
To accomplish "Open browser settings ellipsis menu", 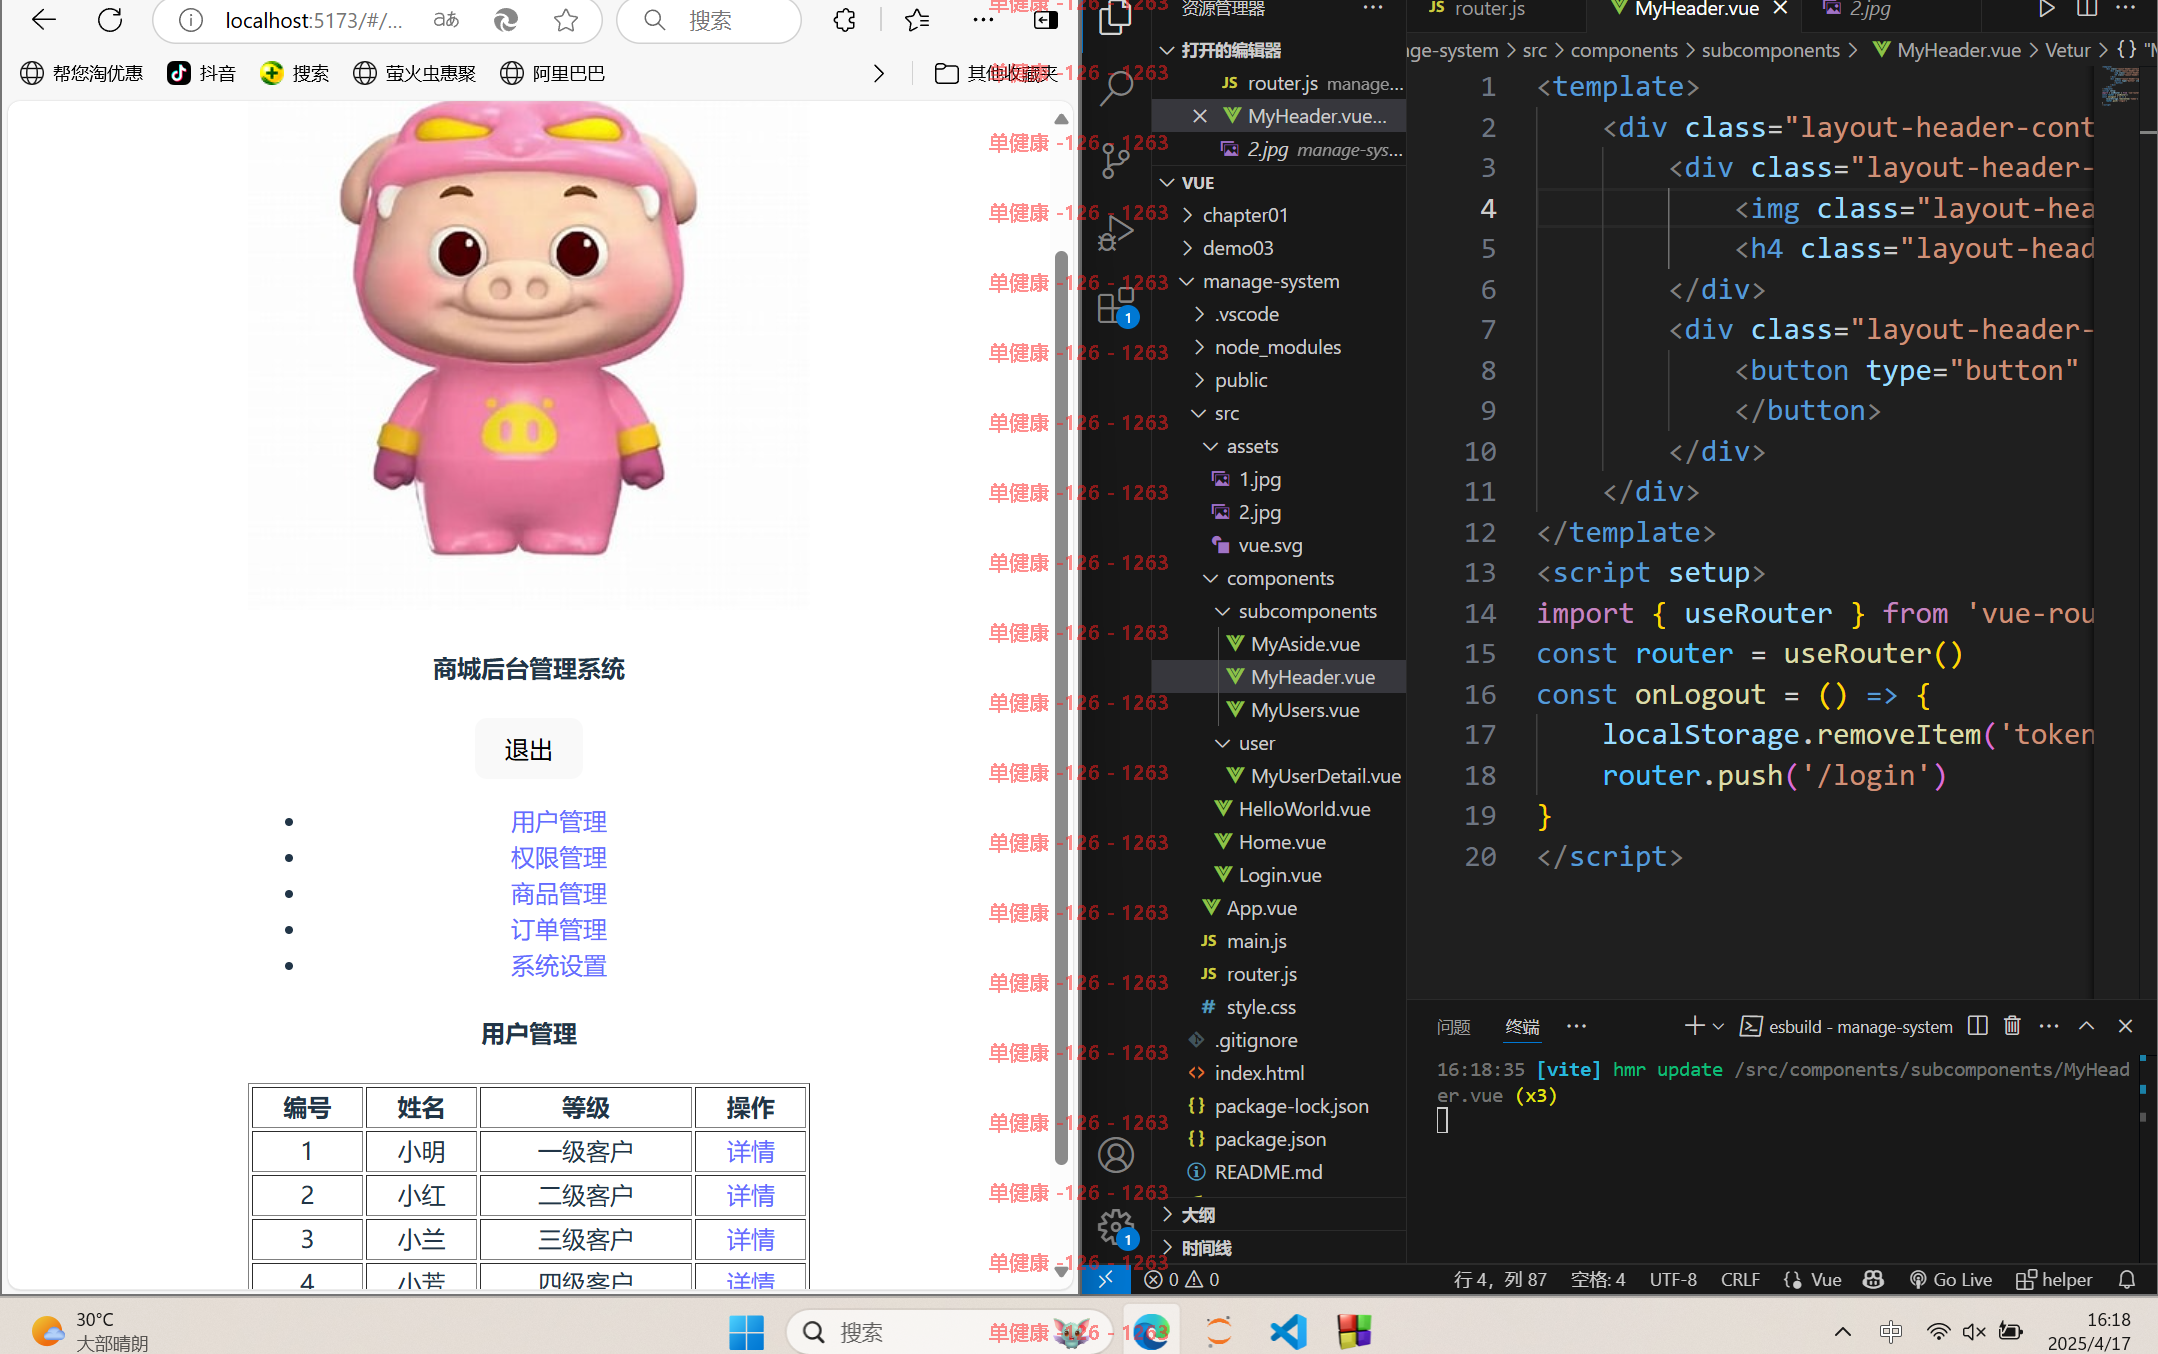I will (x=984, y=20).
